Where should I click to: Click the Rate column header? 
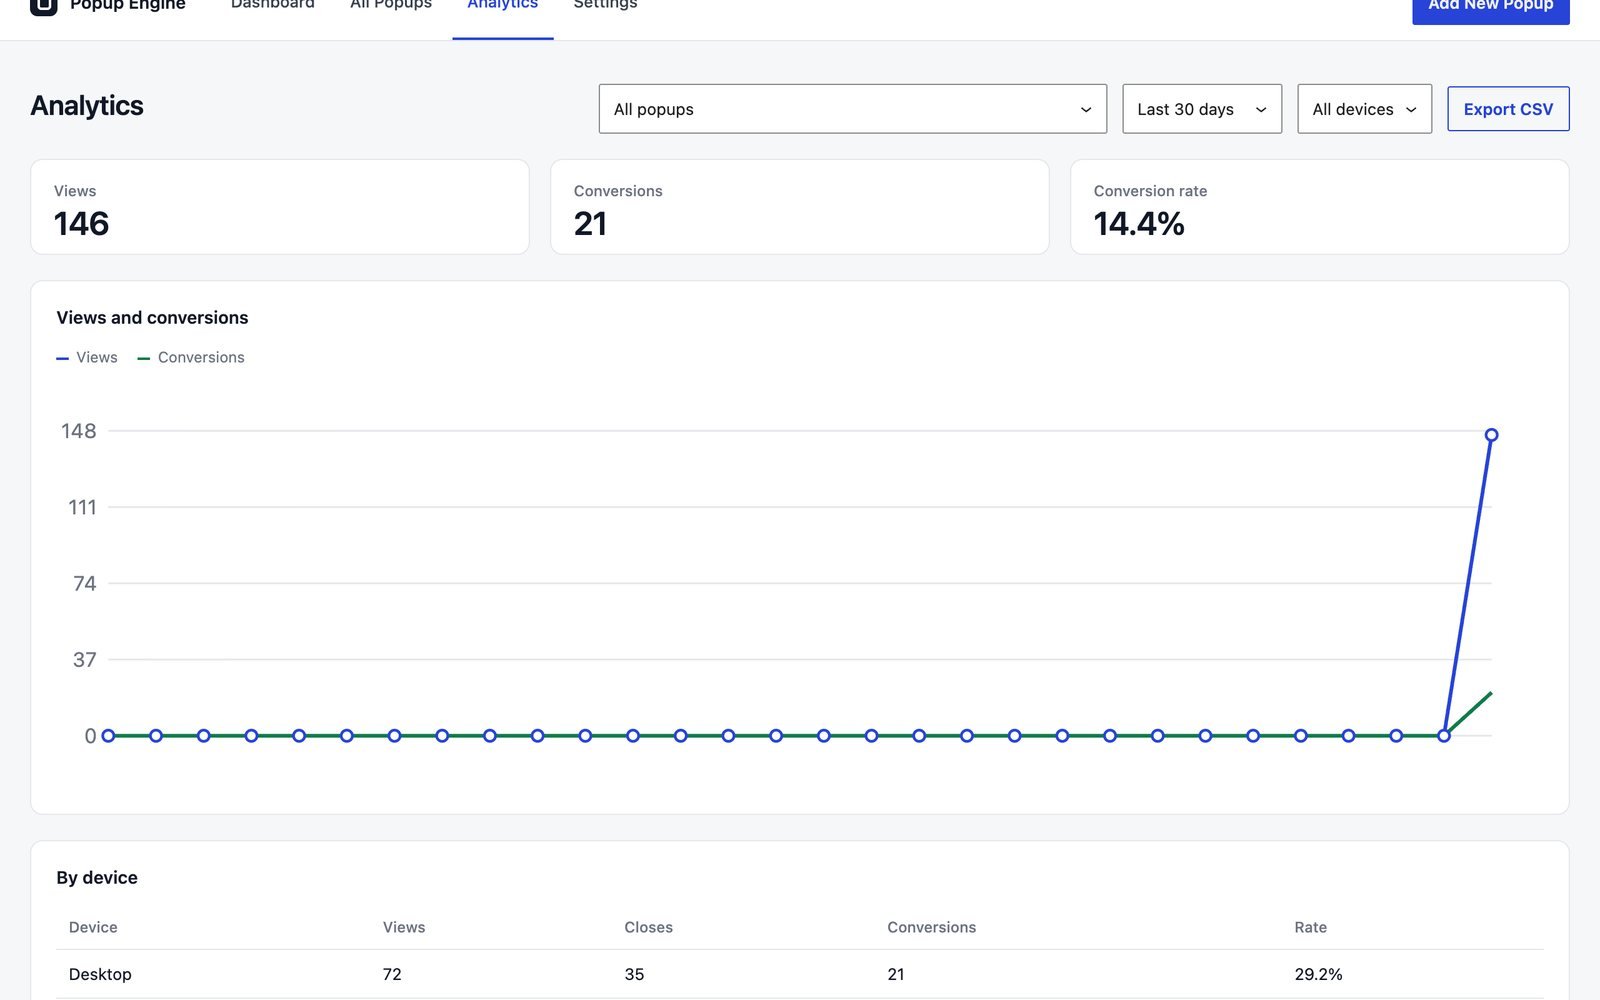click(1310, 927)
